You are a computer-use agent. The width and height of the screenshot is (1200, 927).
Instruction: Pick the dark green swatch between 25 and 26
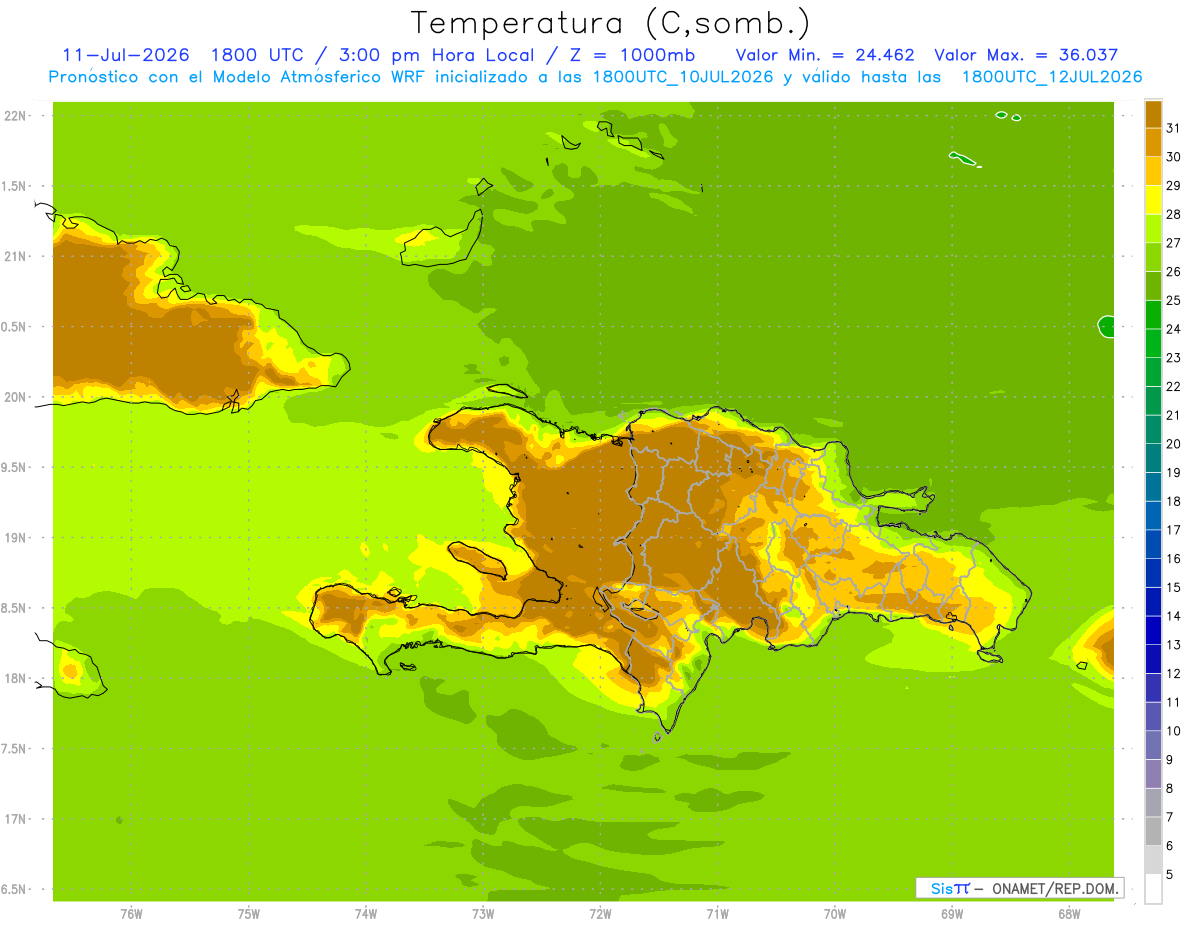(x=1153, y=286)
